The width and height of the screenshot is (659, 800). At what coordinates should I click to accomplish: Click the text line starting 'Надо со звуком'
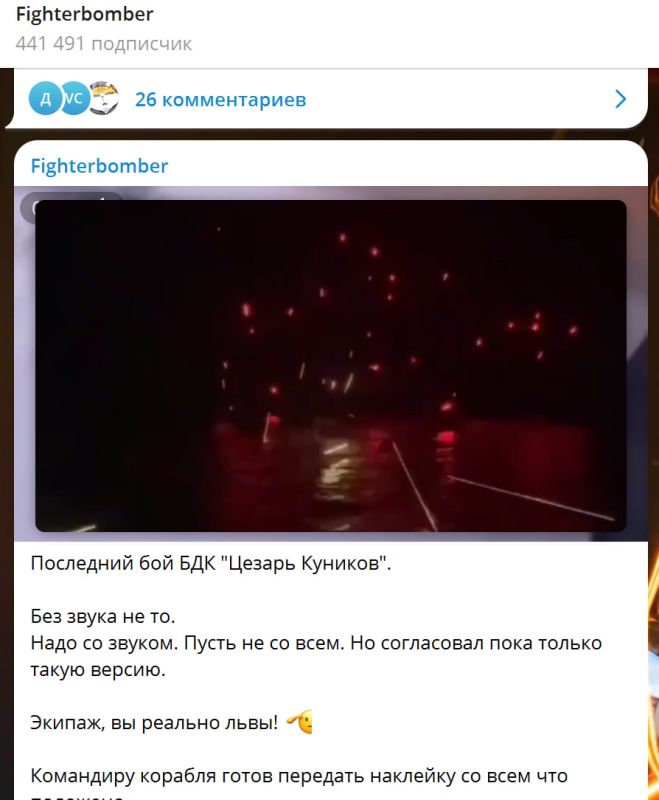pos(316,643)
